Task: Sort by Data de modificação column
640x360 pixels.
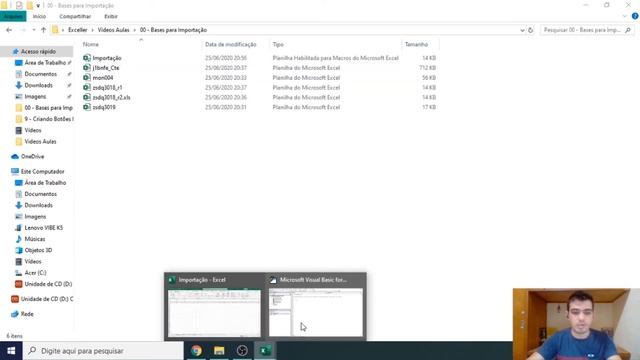Action: point(231,44)
